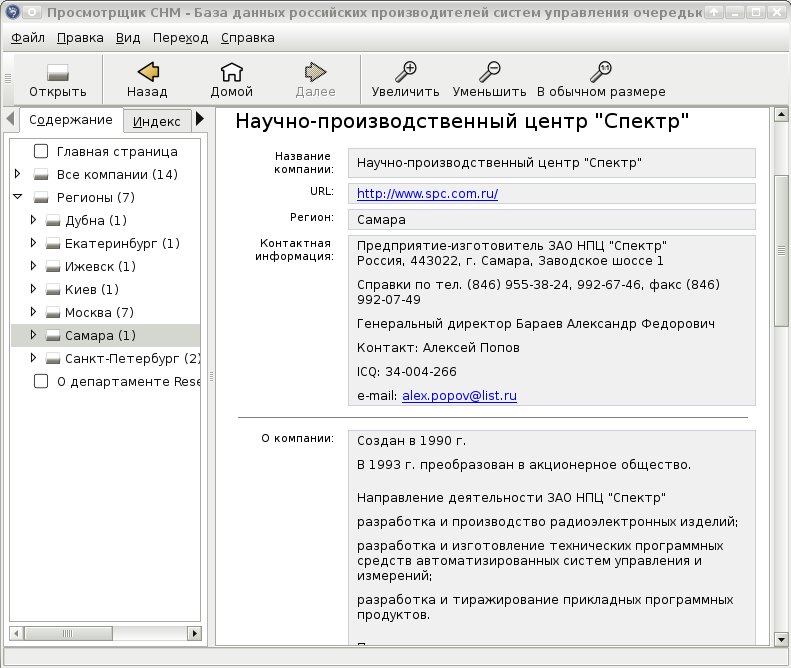791x668 pixels.
Task: Click the book icon beside Все компании (14)
Action: click(x=41, y=175)
